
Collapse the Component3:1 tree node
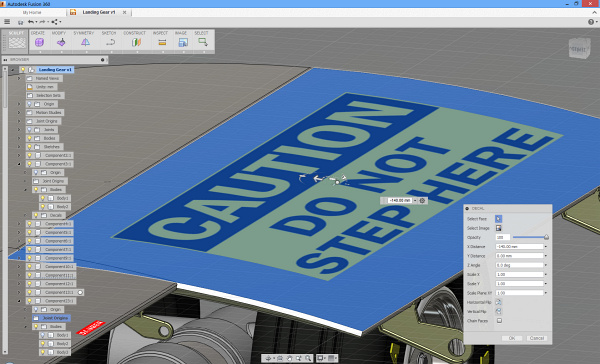pos(19,164)
